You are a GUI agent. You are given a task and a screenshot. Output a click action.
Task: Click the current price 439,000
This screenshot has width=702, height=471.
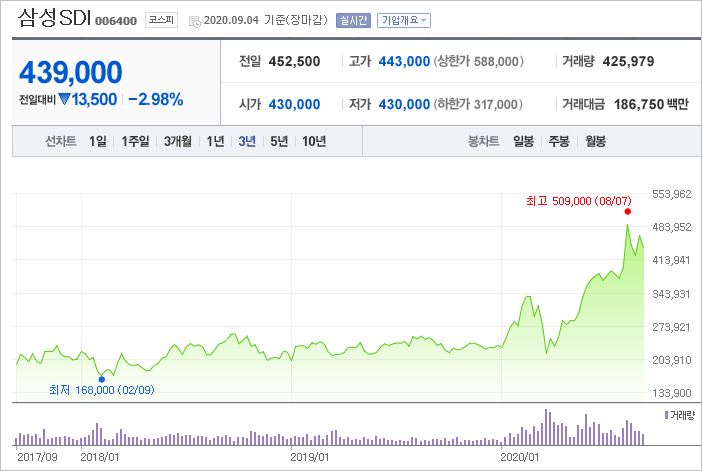click(71, 72)
